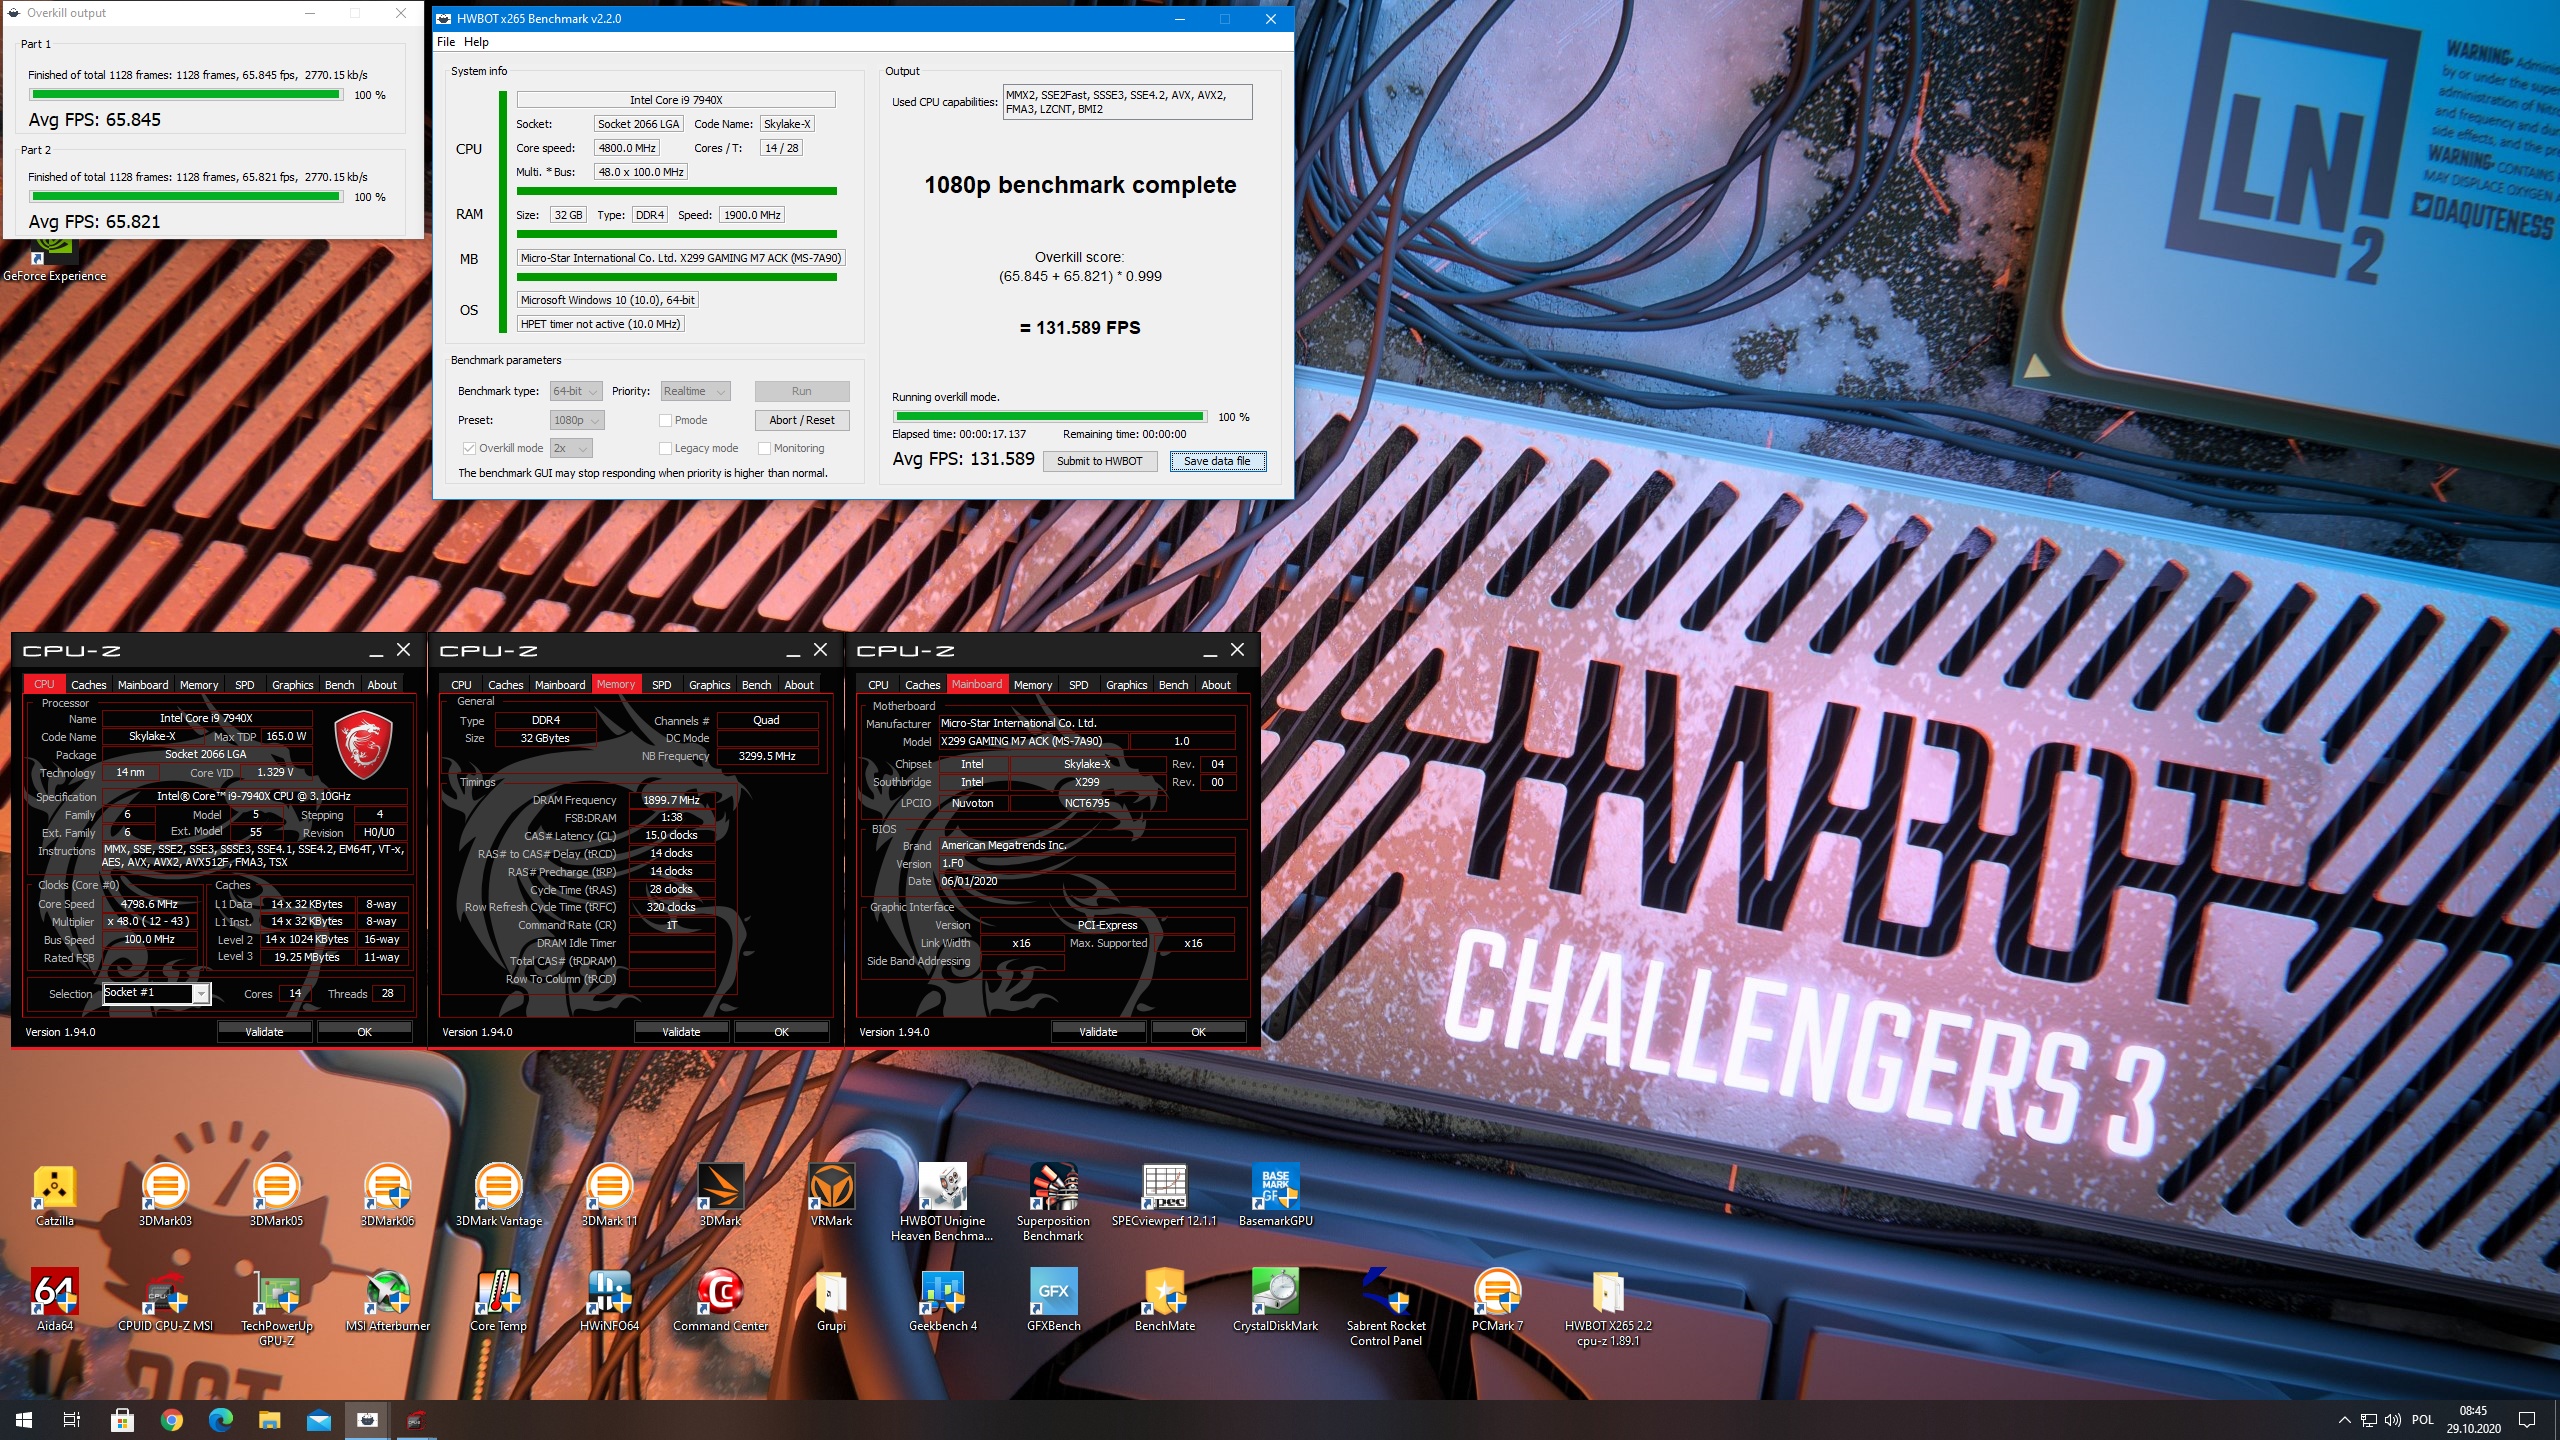Viewport: 2560px width, 1440px height.
Task: Open GeForce Experience desktop shortcut
Action: [x=55, y=262]
